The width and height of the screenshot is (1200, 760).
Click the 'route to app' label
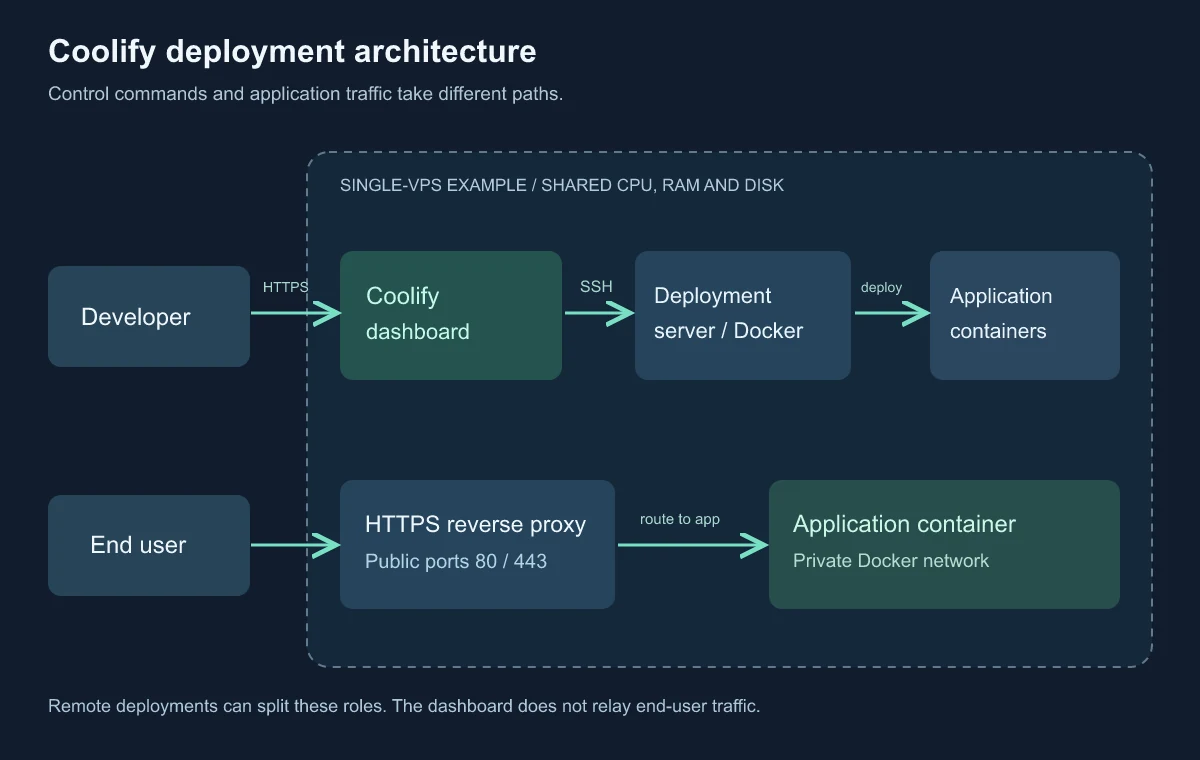(680, 519)
